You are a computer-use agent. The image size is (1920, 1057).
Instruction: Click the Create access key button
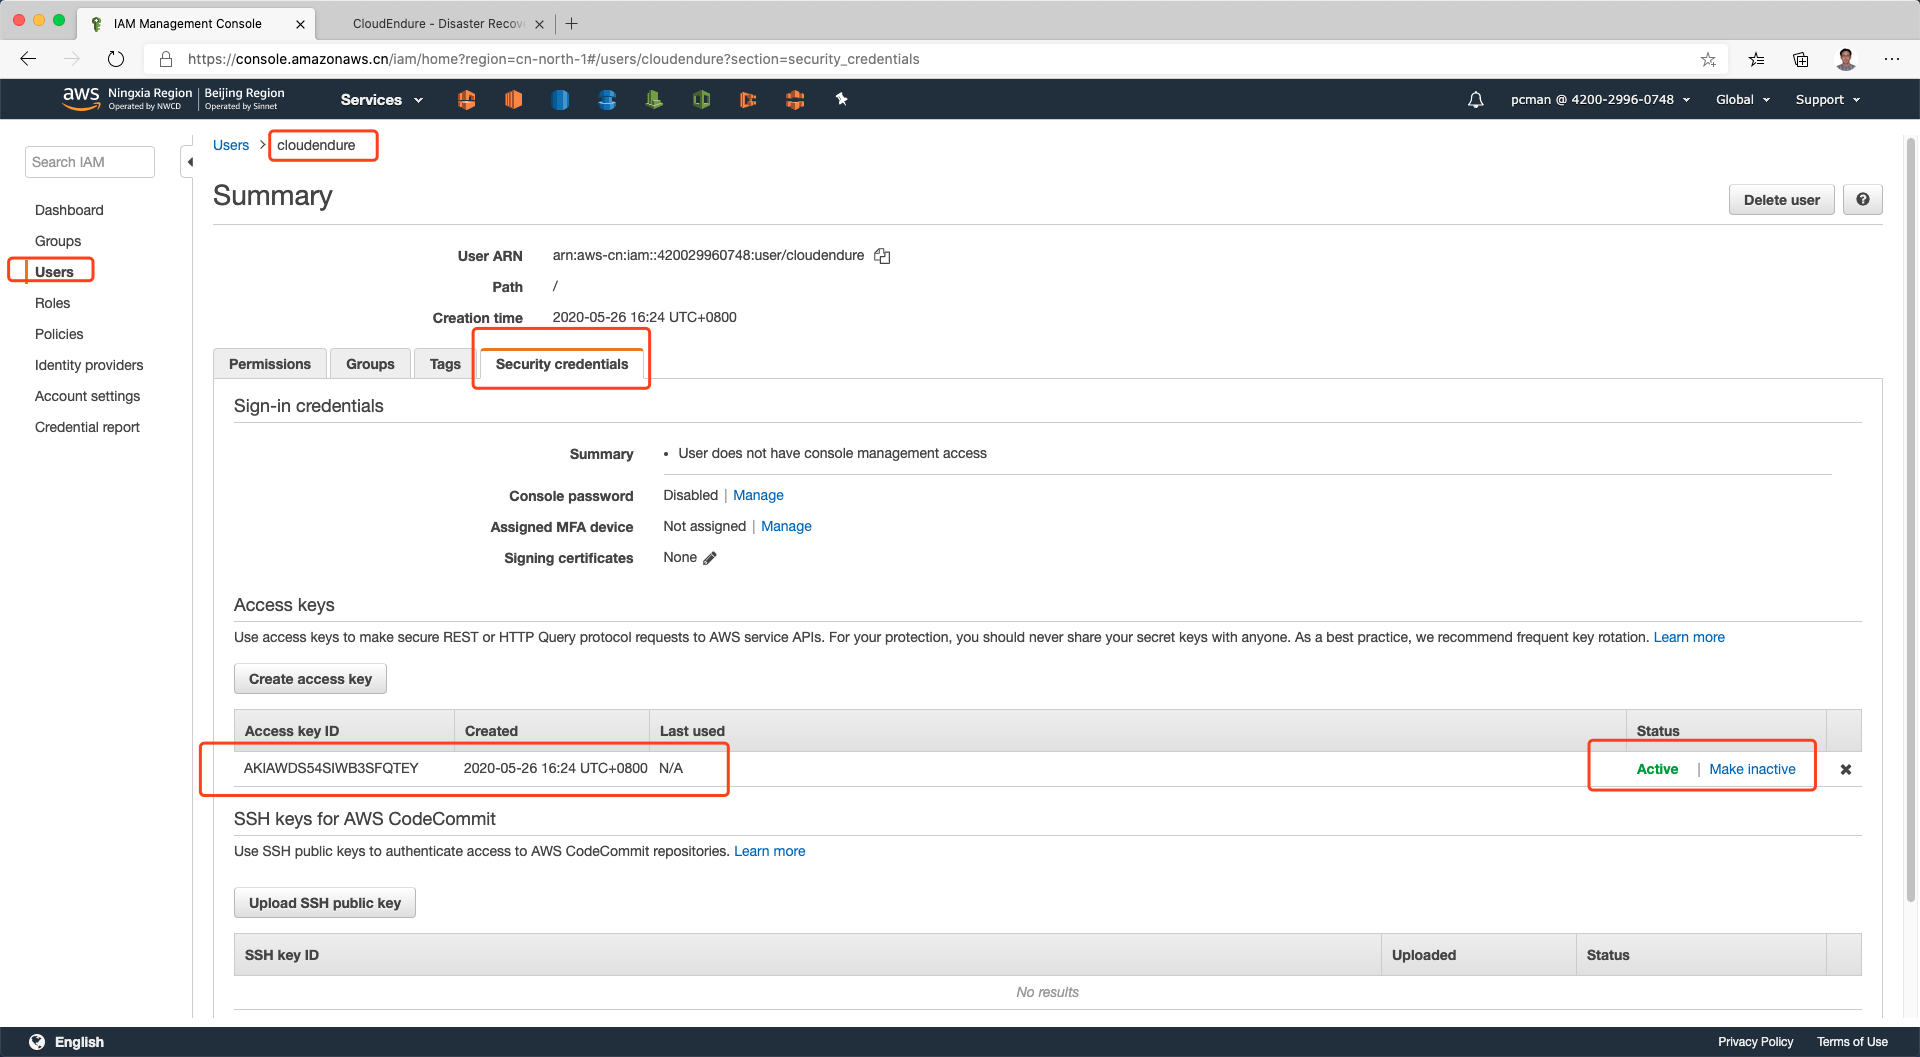[310, 679]
